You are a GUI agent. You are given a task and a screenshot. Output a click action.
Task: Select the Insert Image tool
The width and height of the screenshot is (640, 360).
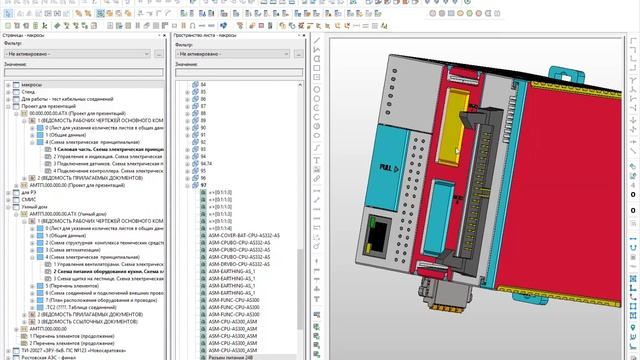(317, 169)
